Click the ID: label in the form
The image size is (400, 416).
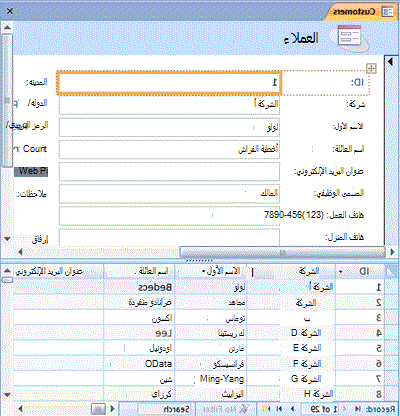coord(357,82)
